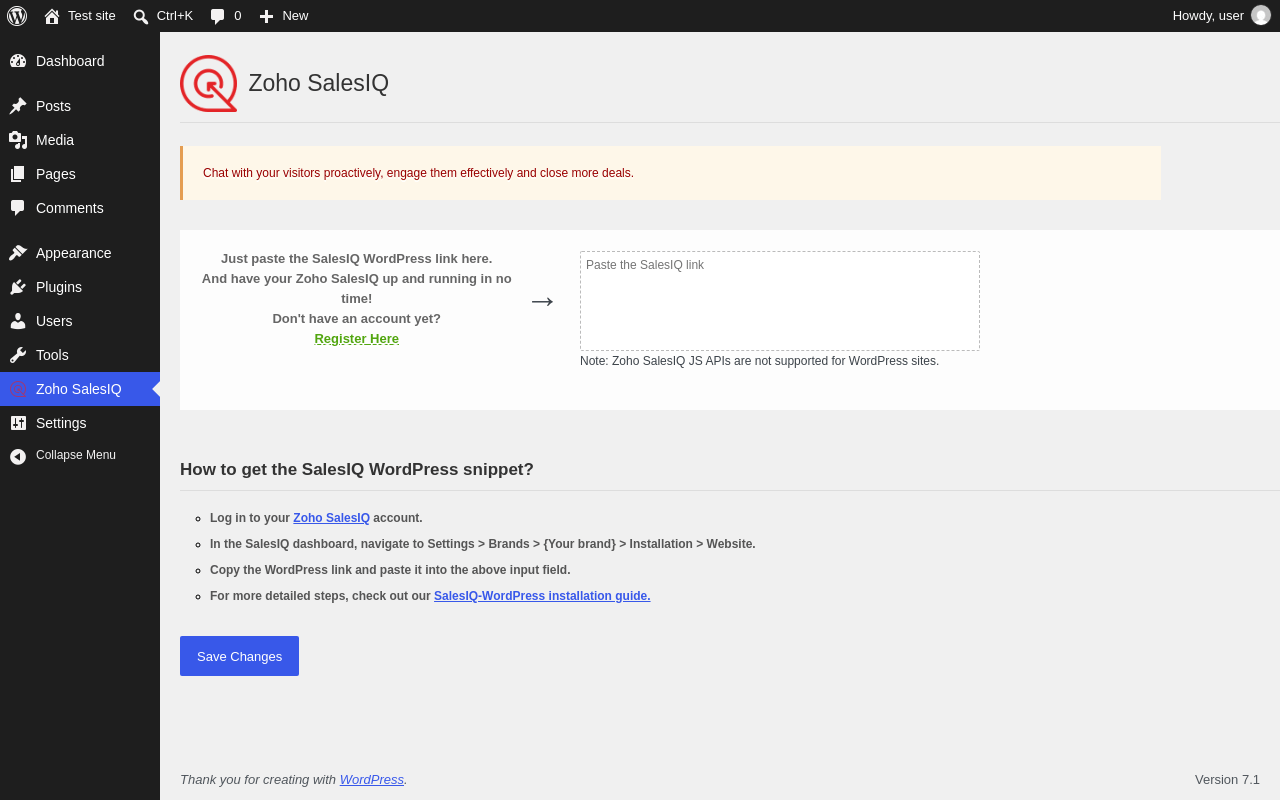Image resolution: width=1280 pixels, height=800 pixels.
Task: Open the Test site home icon
Action: (x=52, y=16)
